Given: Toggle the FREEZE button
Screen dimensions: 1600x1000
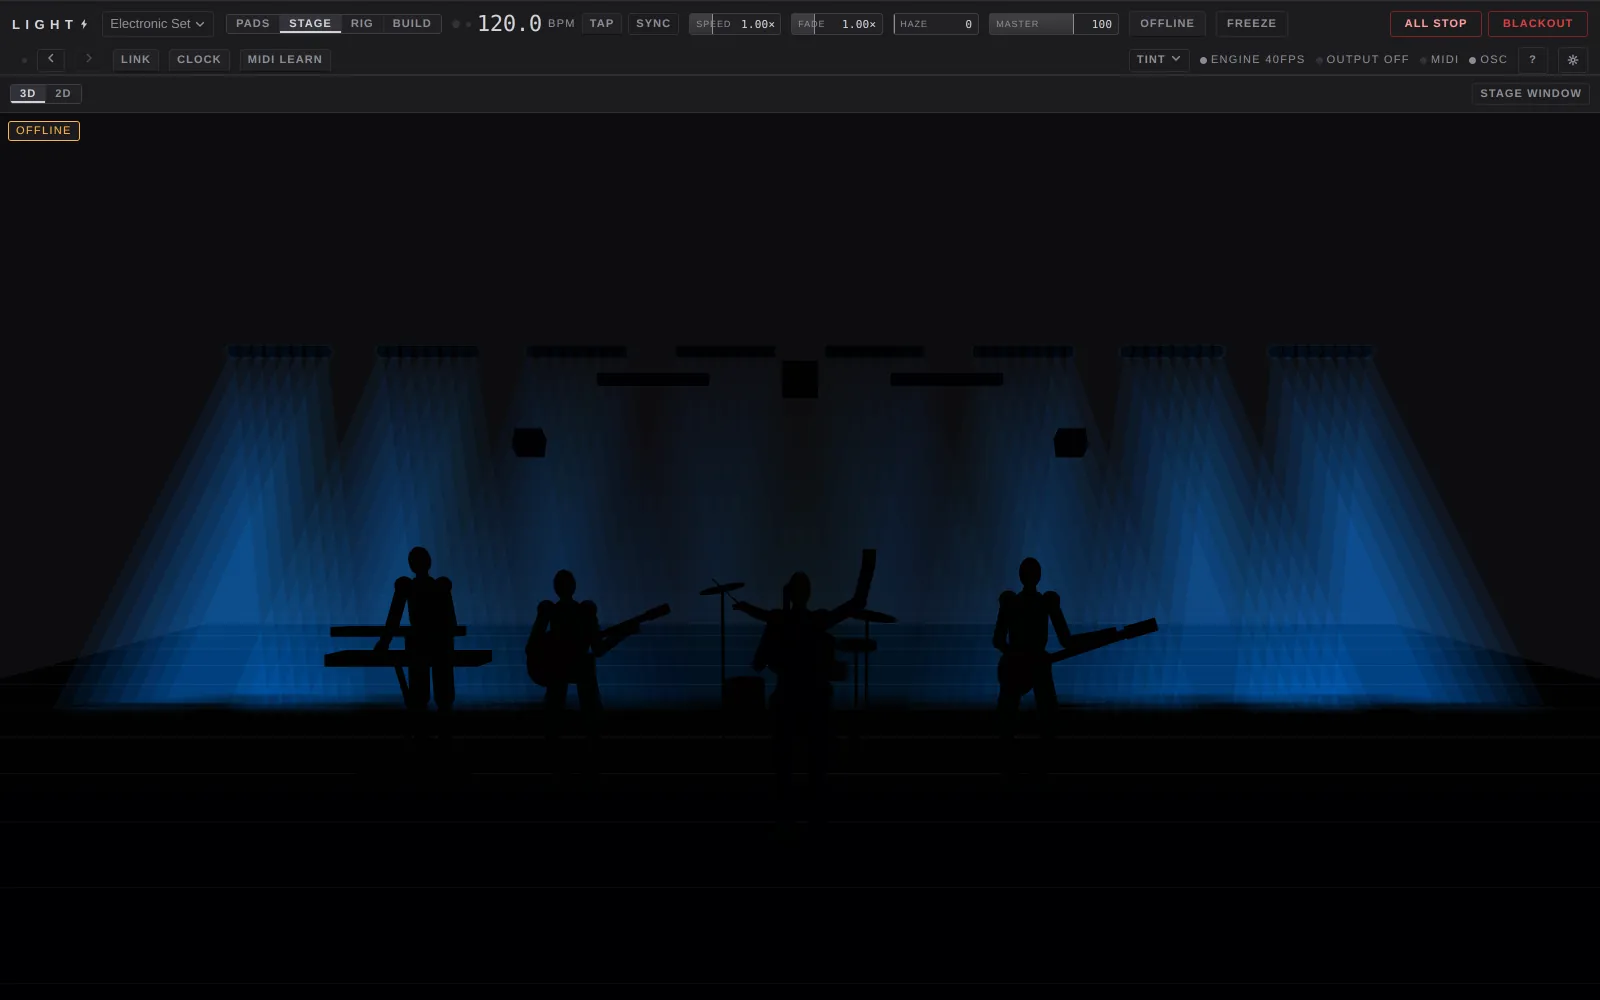Looking at the screenshot, I should [x=1252, y=24].
